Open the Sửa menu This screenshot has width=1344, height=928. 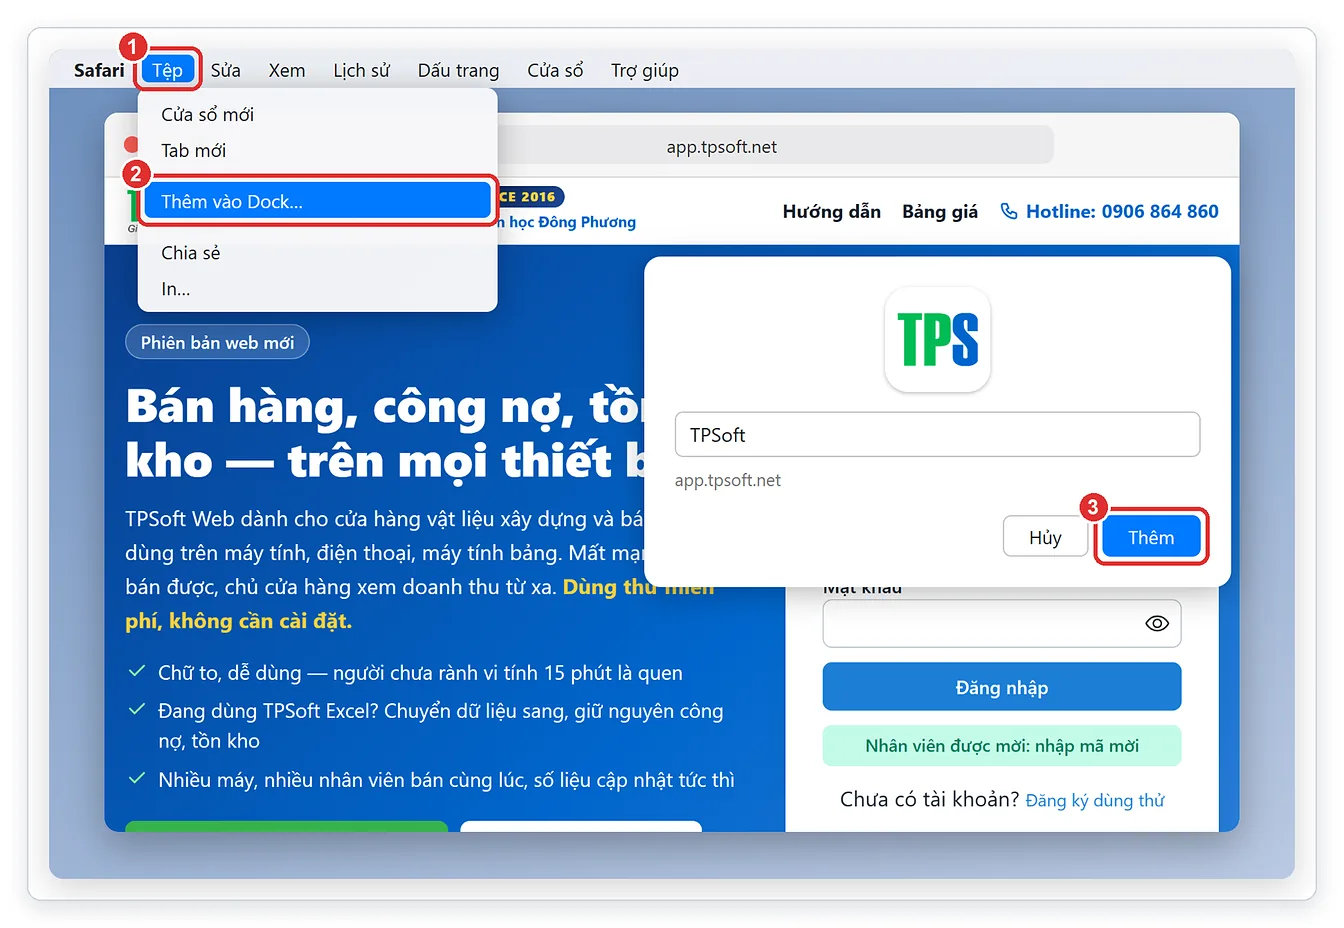click(225, 70)
